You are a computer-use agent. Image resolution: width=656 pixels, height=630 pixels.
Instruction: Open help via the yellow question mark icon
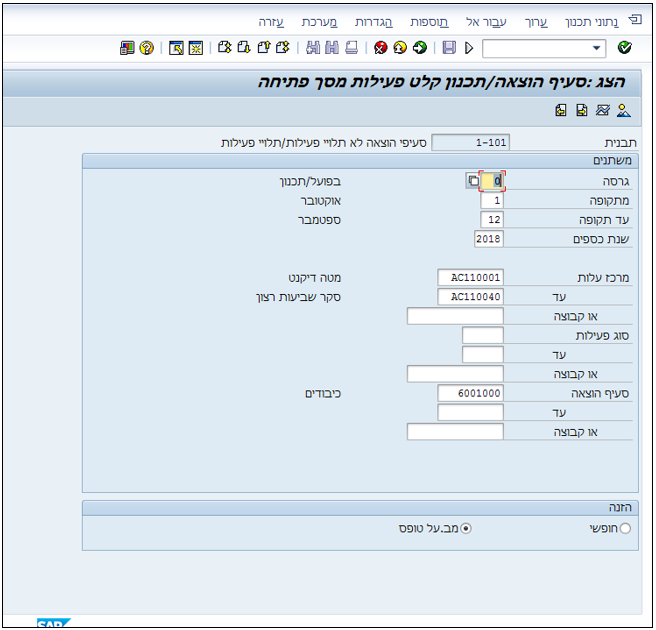[x=147, y=48]
